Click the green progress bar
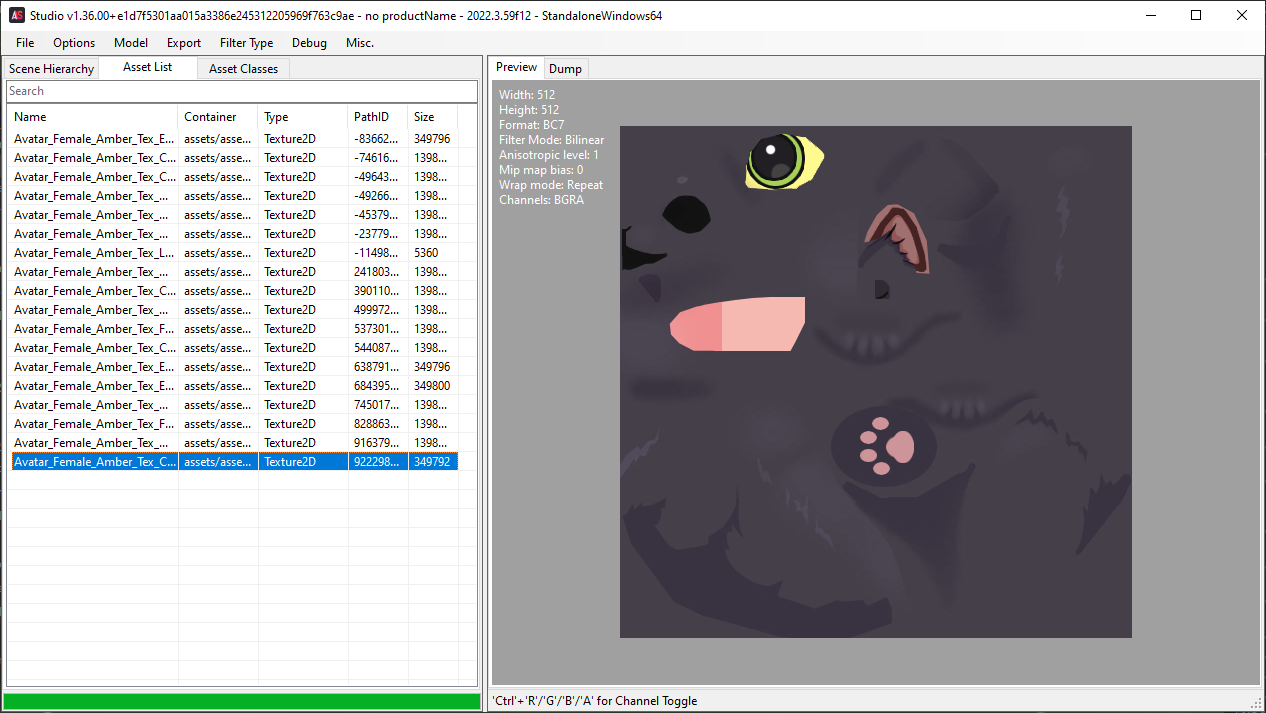This screenshot has width=1266, height=713. coord(242,701)
